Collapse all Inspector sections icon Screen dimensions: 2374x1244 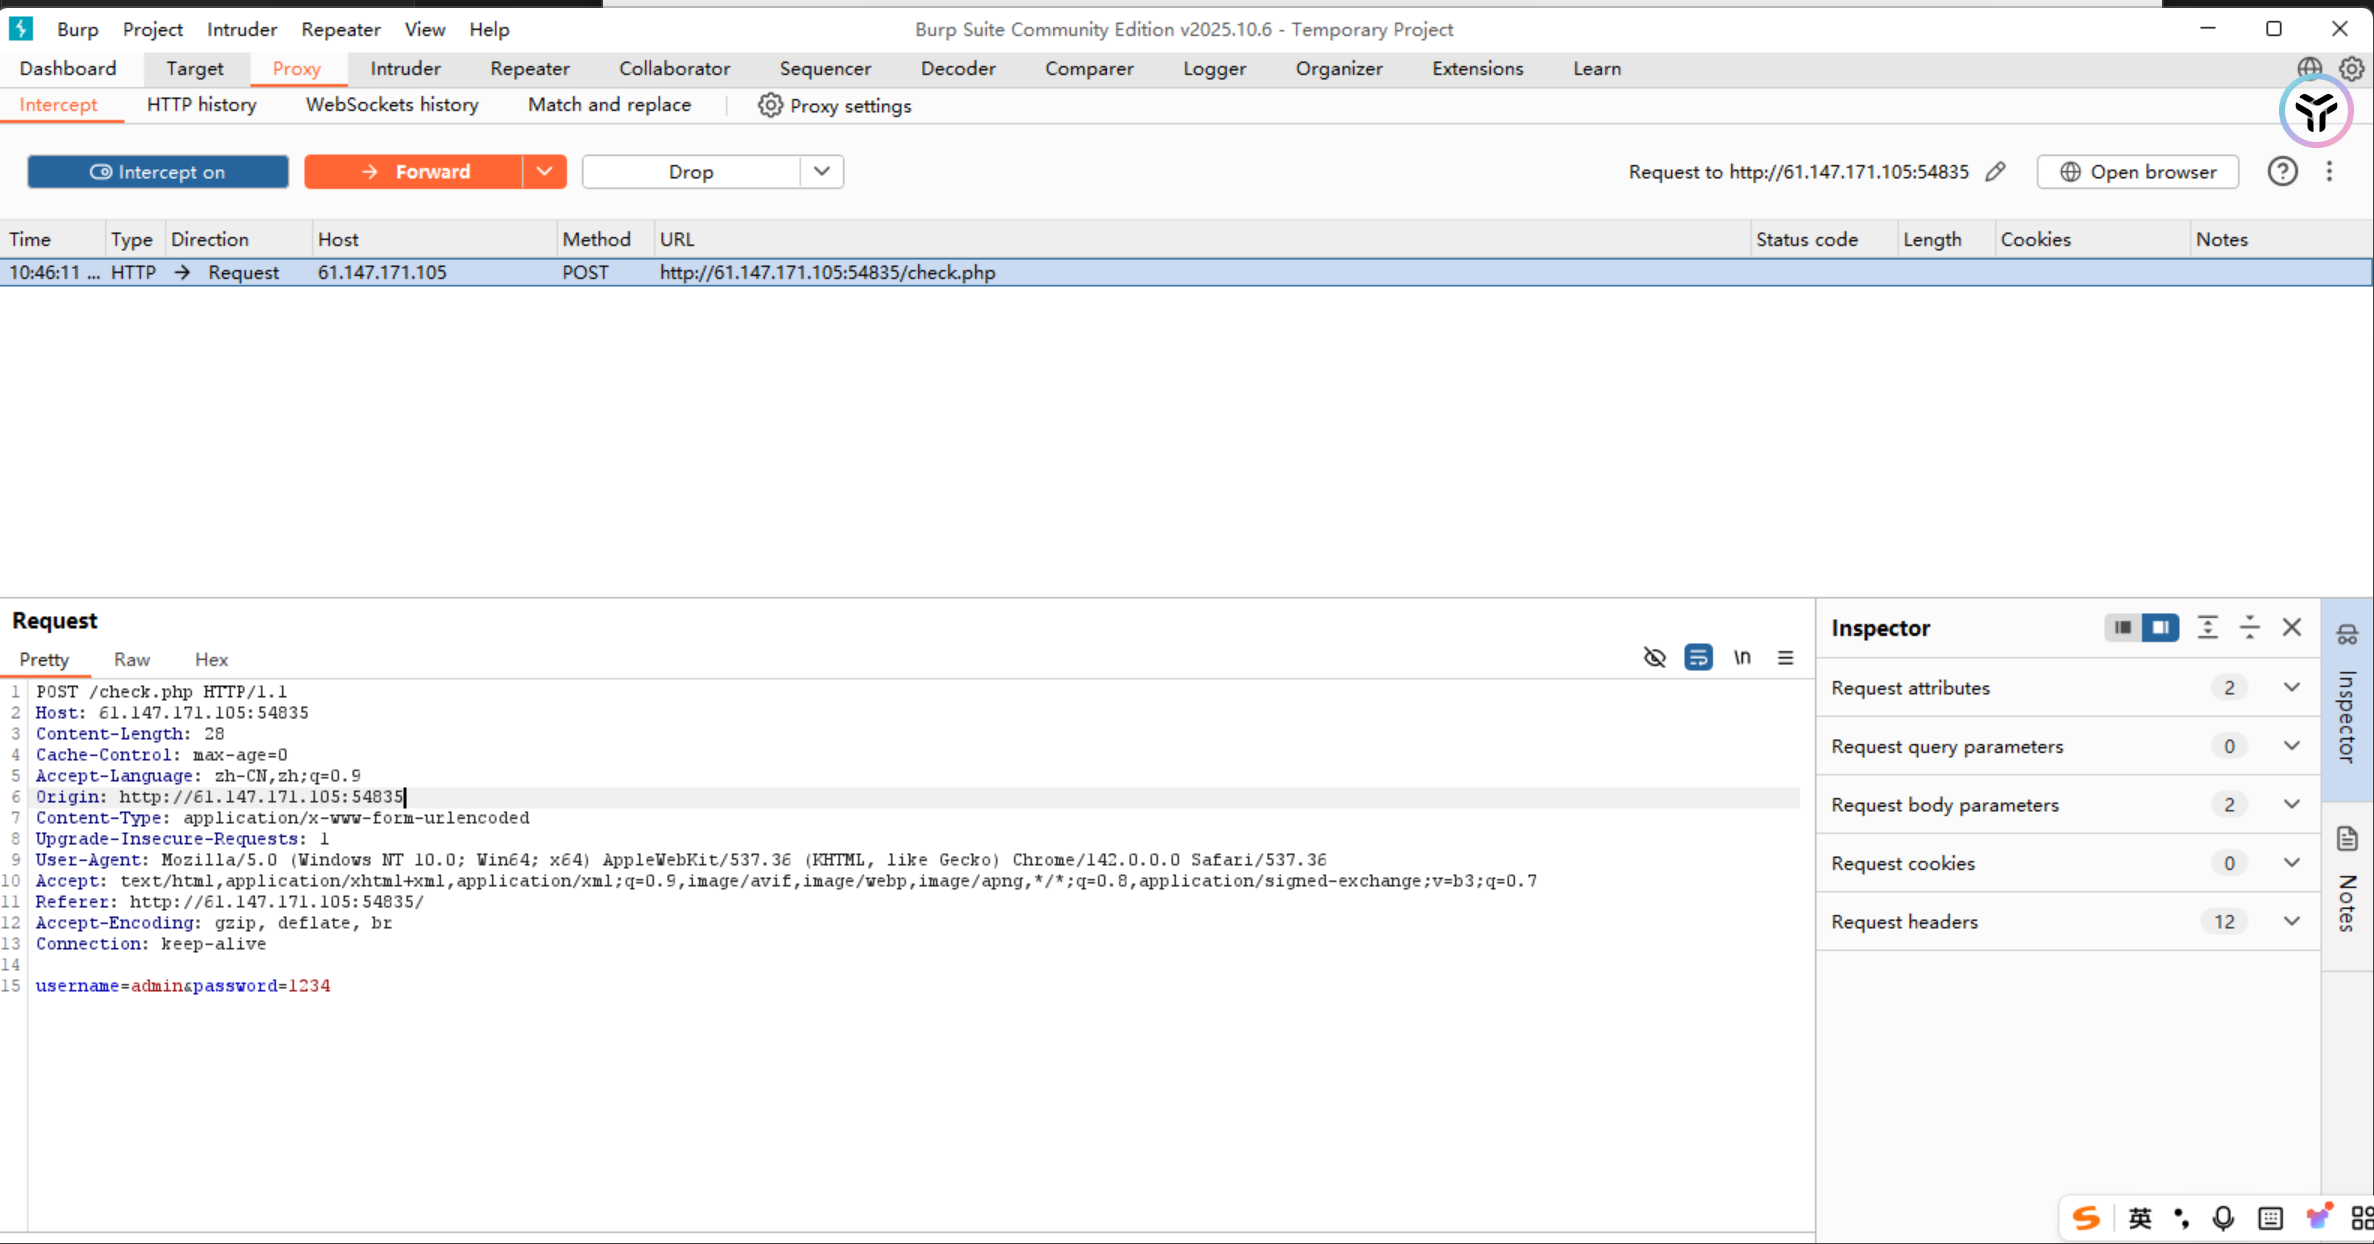click(2249, 627)
